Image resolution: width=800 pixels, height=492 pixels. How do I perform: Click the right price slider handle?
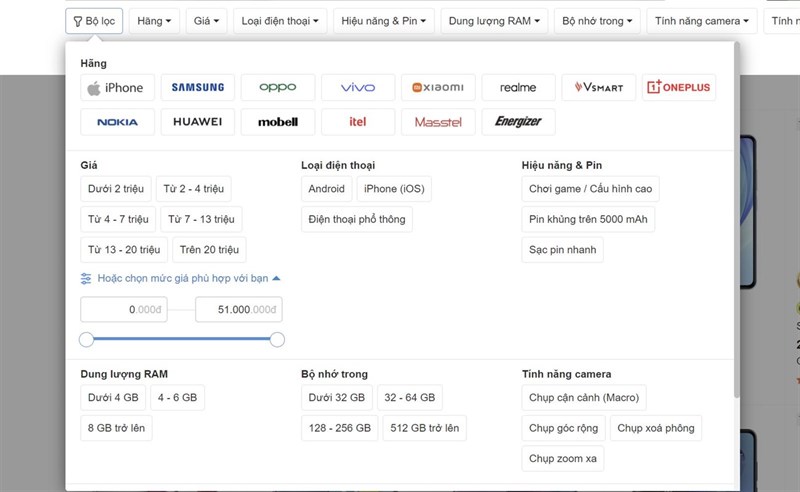coord(277,339)
